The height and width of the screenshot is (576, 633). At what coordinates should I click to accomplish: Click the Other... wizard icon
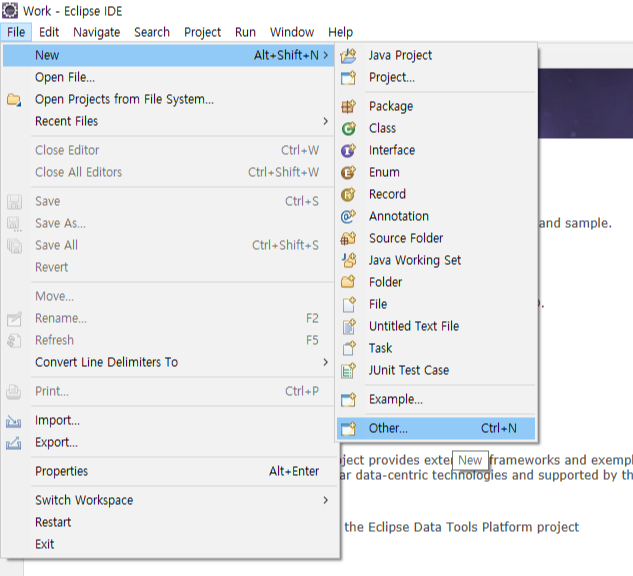point(348,429)
